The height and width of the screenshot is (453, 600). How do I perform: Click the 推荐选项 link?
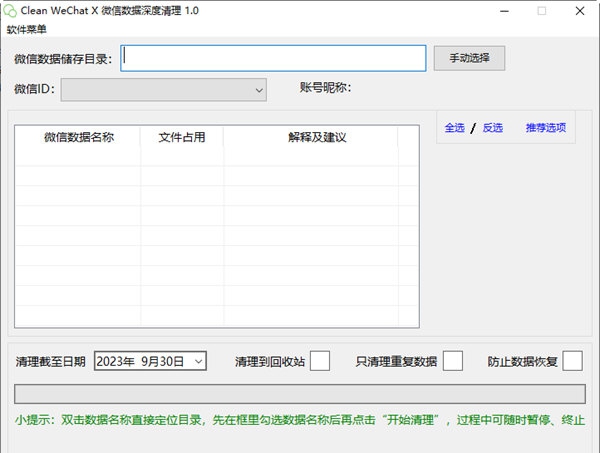546,127
